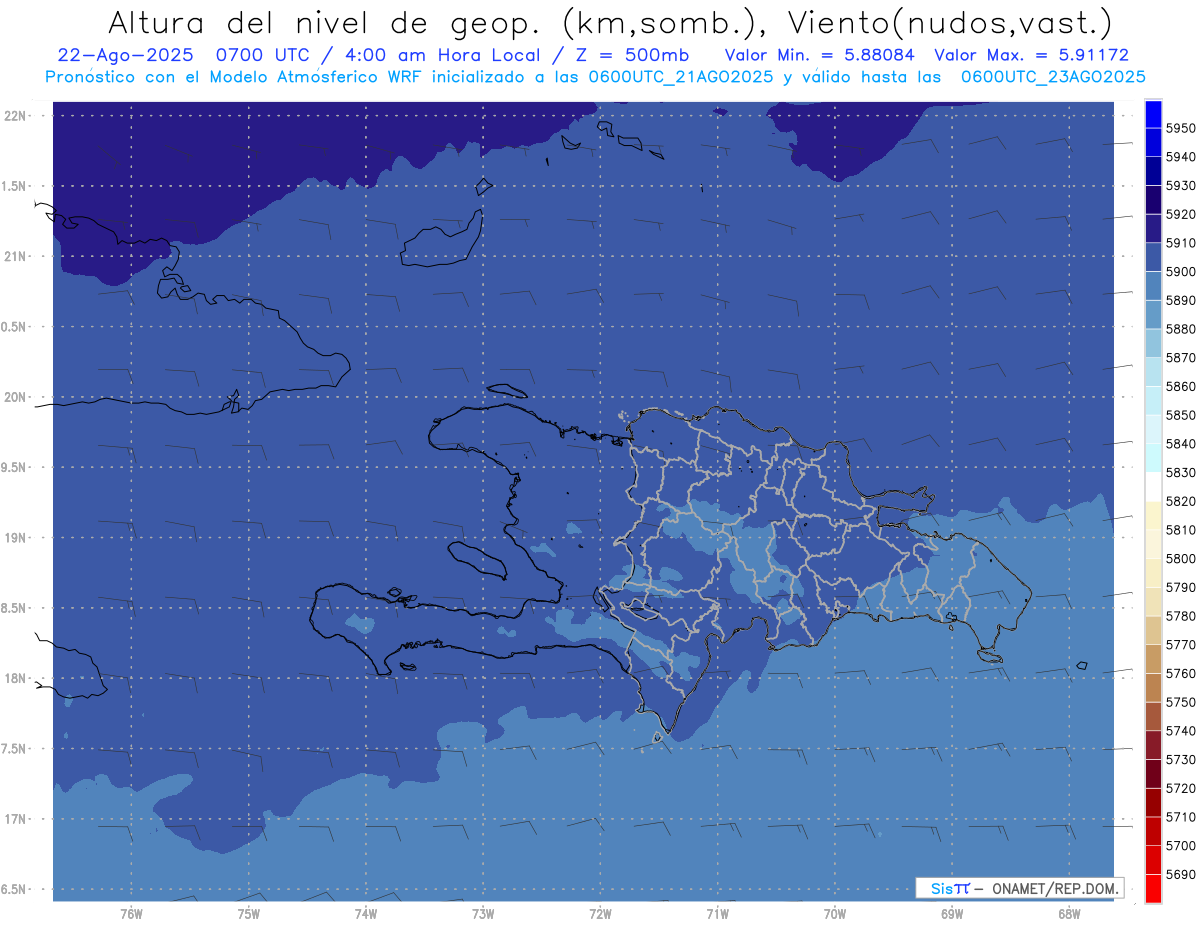Viewport: 1200px width, 927px height.
Task: Click the 72W longitude axis label
Action: 600,913
